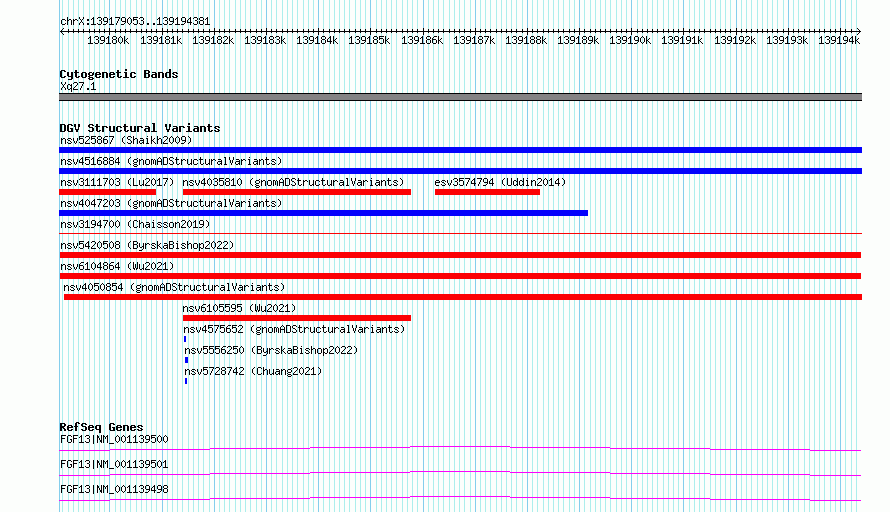The height and width of the screenshot is (512, 890).
Task: Open the nsv3194700 (Chaisson2019) variant
Action: click(x=135, y=224)
